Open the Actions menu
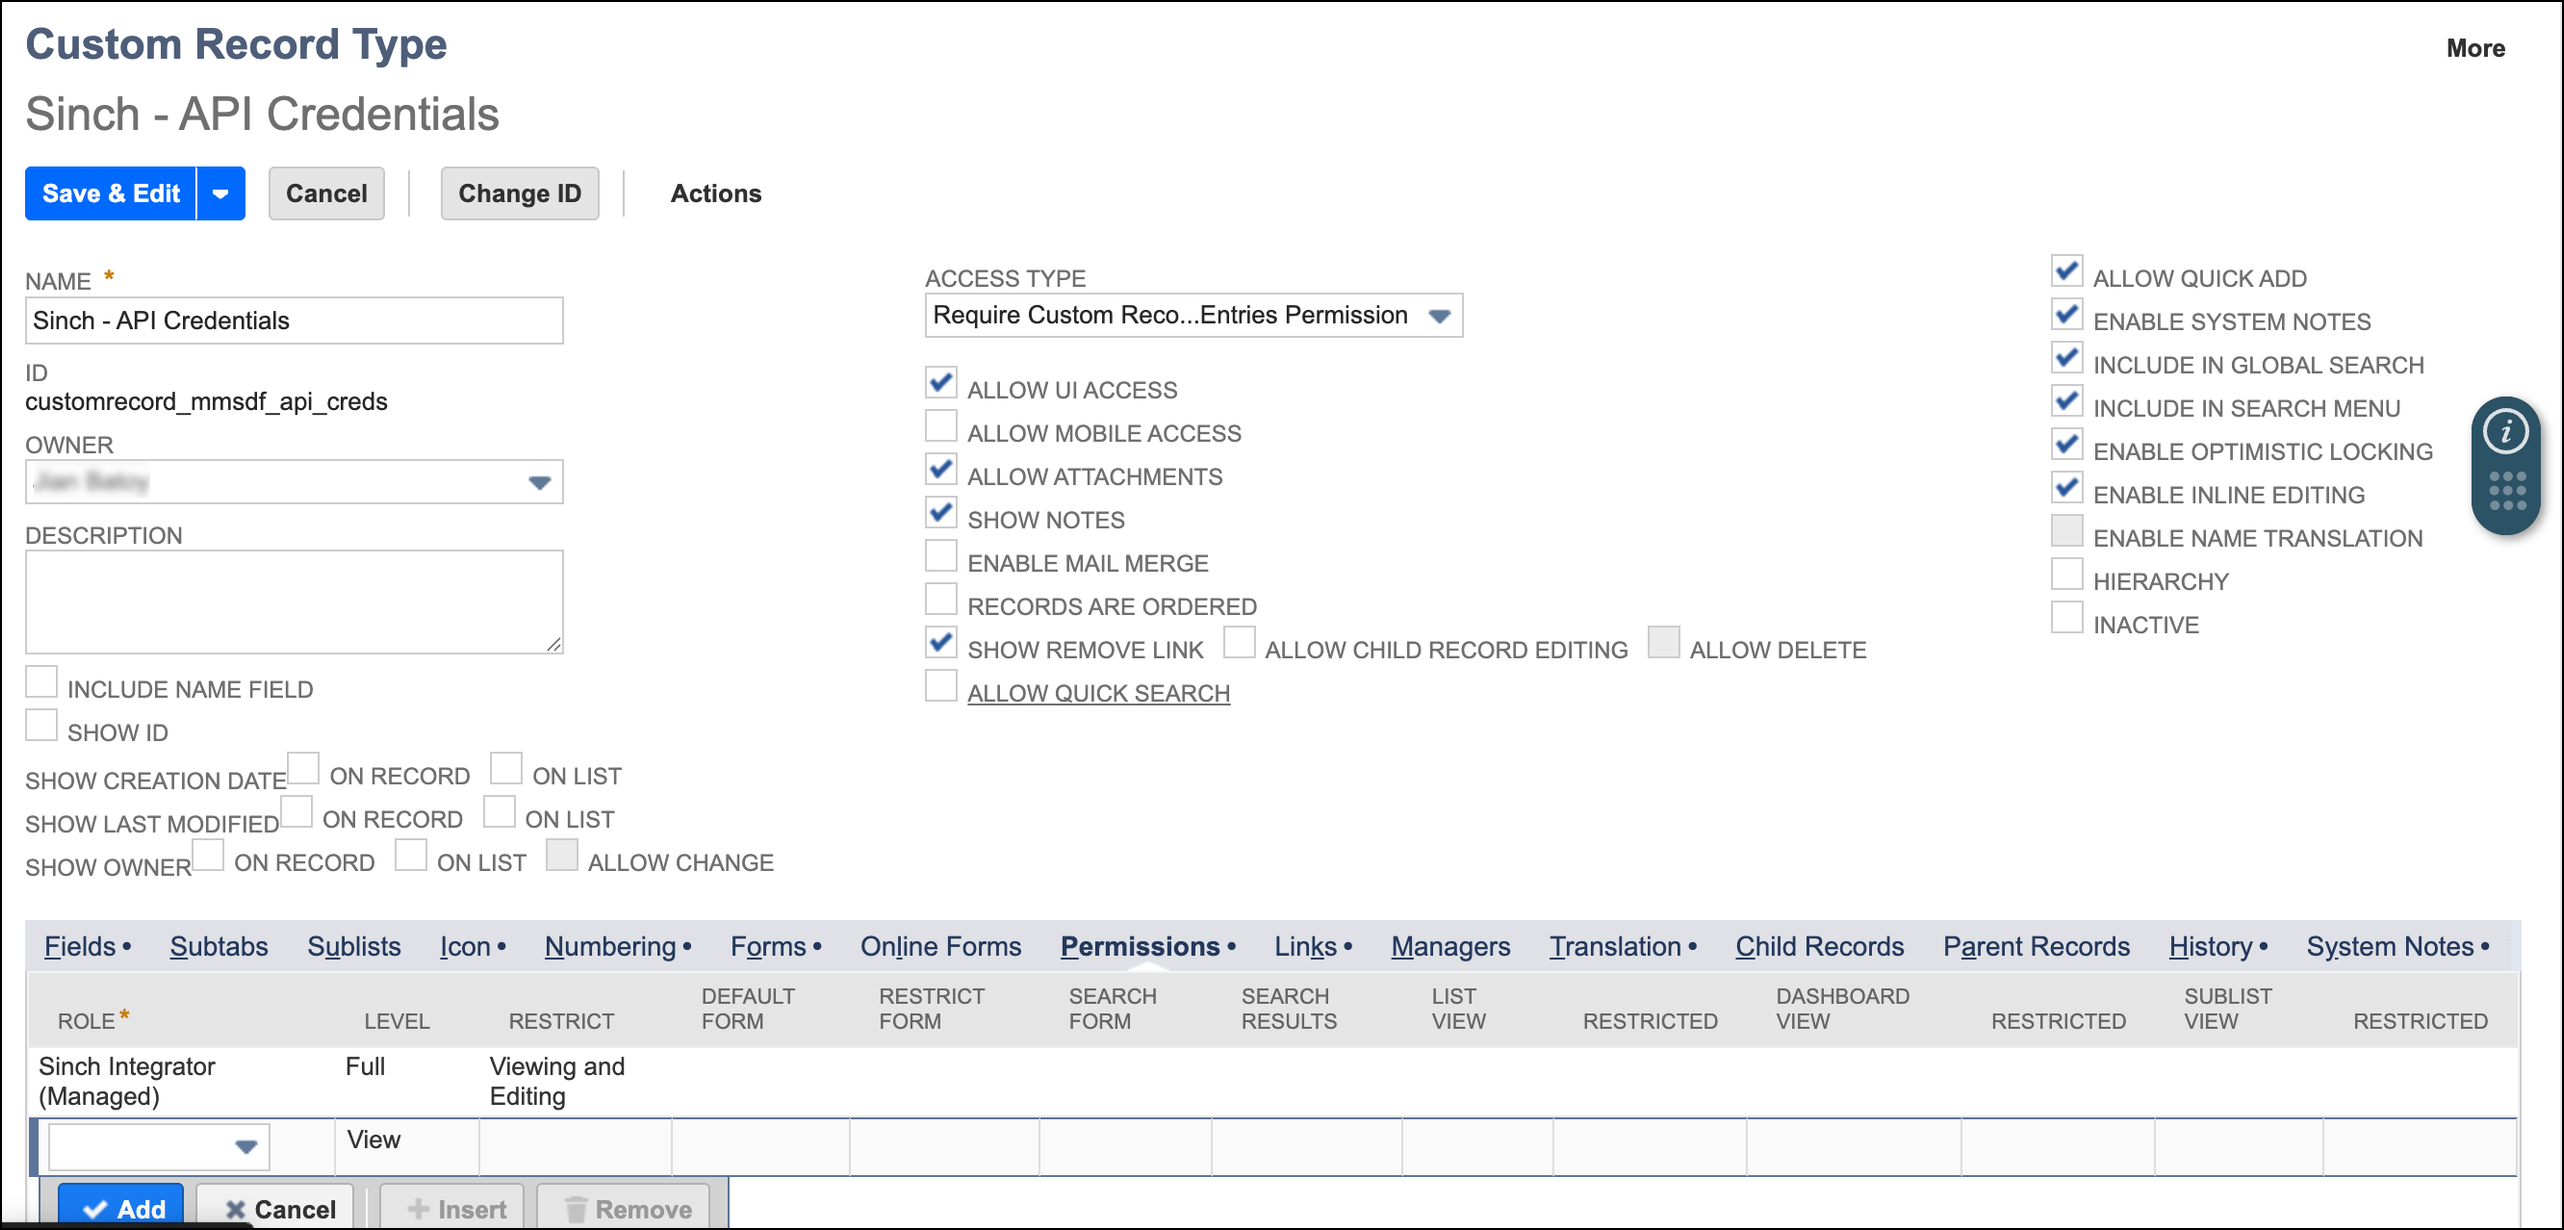This screenshot has height=1230, width=2564. pyautogui.click(x=716, y=193)
